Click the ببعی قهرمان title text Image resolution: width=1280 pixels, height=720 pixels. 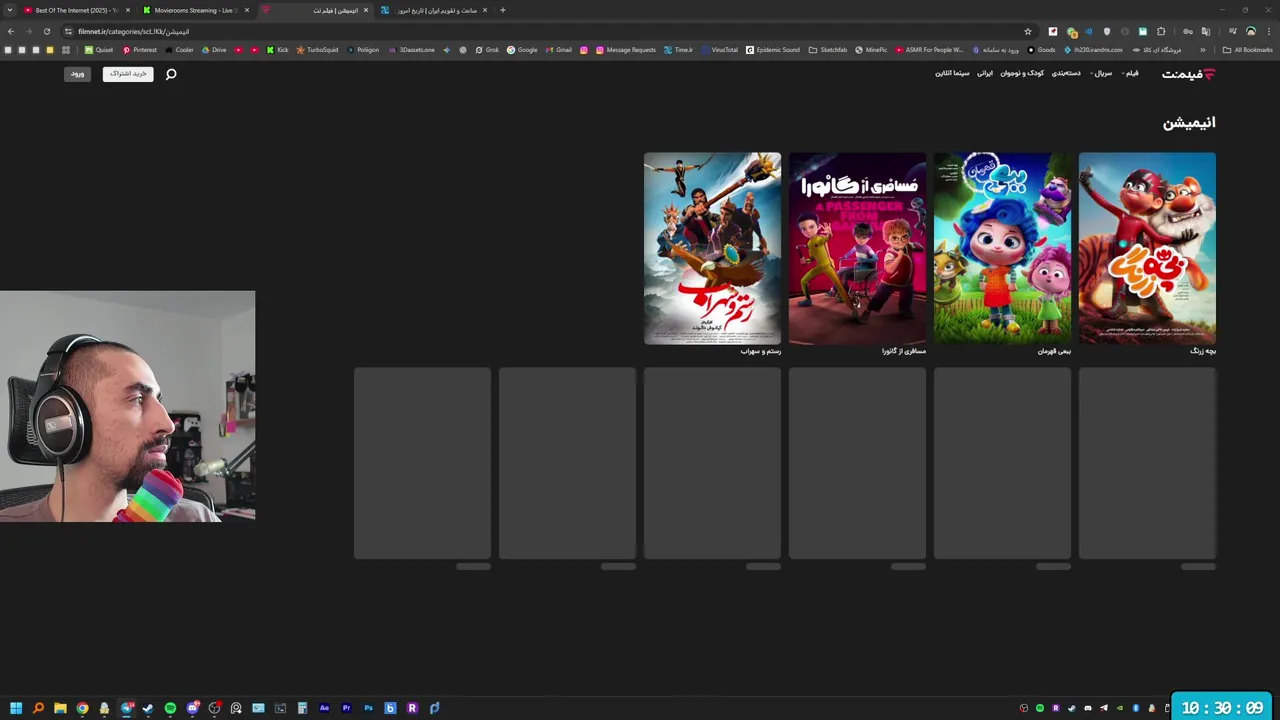[1054, 351]
